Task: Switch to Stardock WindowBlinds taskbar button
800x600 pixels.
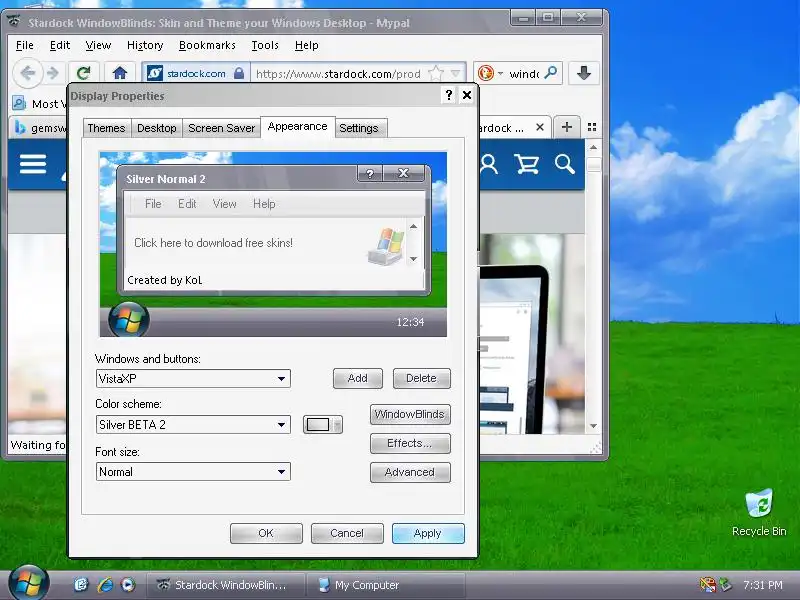Action: click(226, 585)
